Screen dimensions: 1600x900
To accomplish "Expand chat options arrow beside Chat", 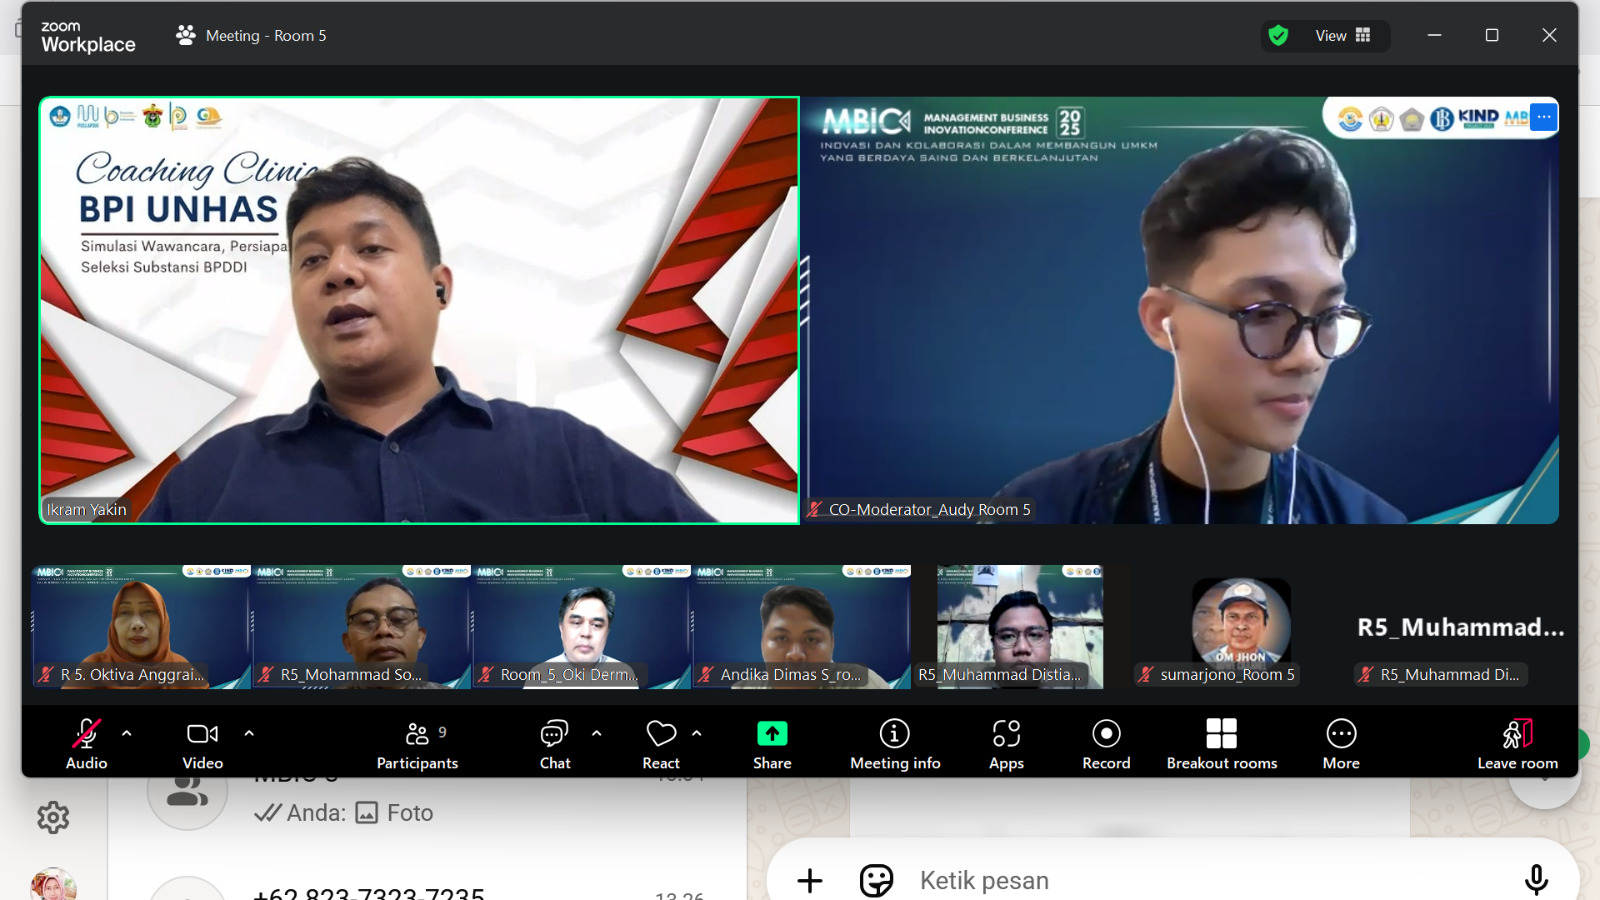I will pos(597,733).
